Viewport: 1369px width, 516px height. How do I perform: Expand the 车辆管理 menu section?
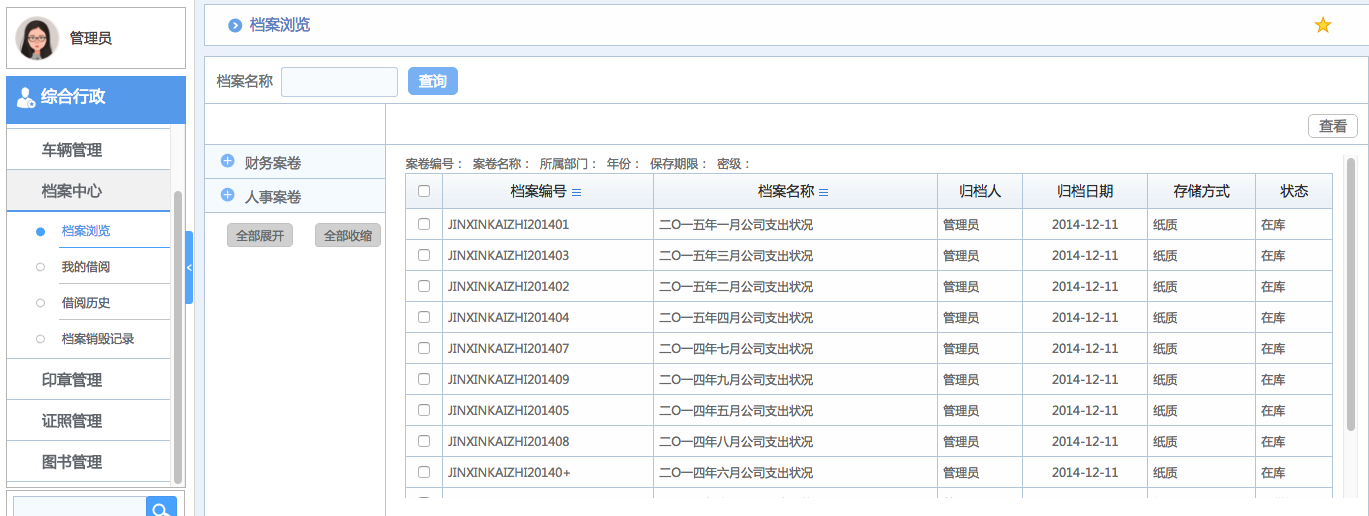coord(72,150)
